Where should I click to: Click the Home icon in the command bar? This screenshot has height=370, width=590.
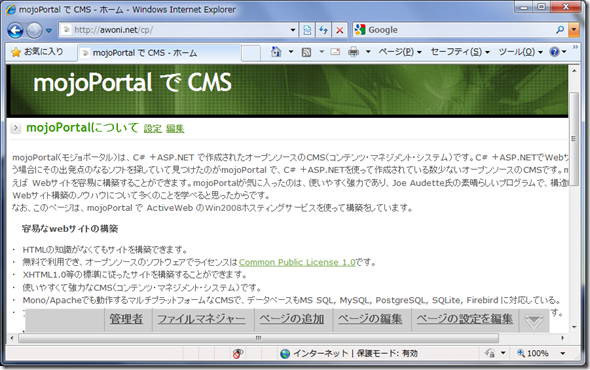(x=276, y=52)
